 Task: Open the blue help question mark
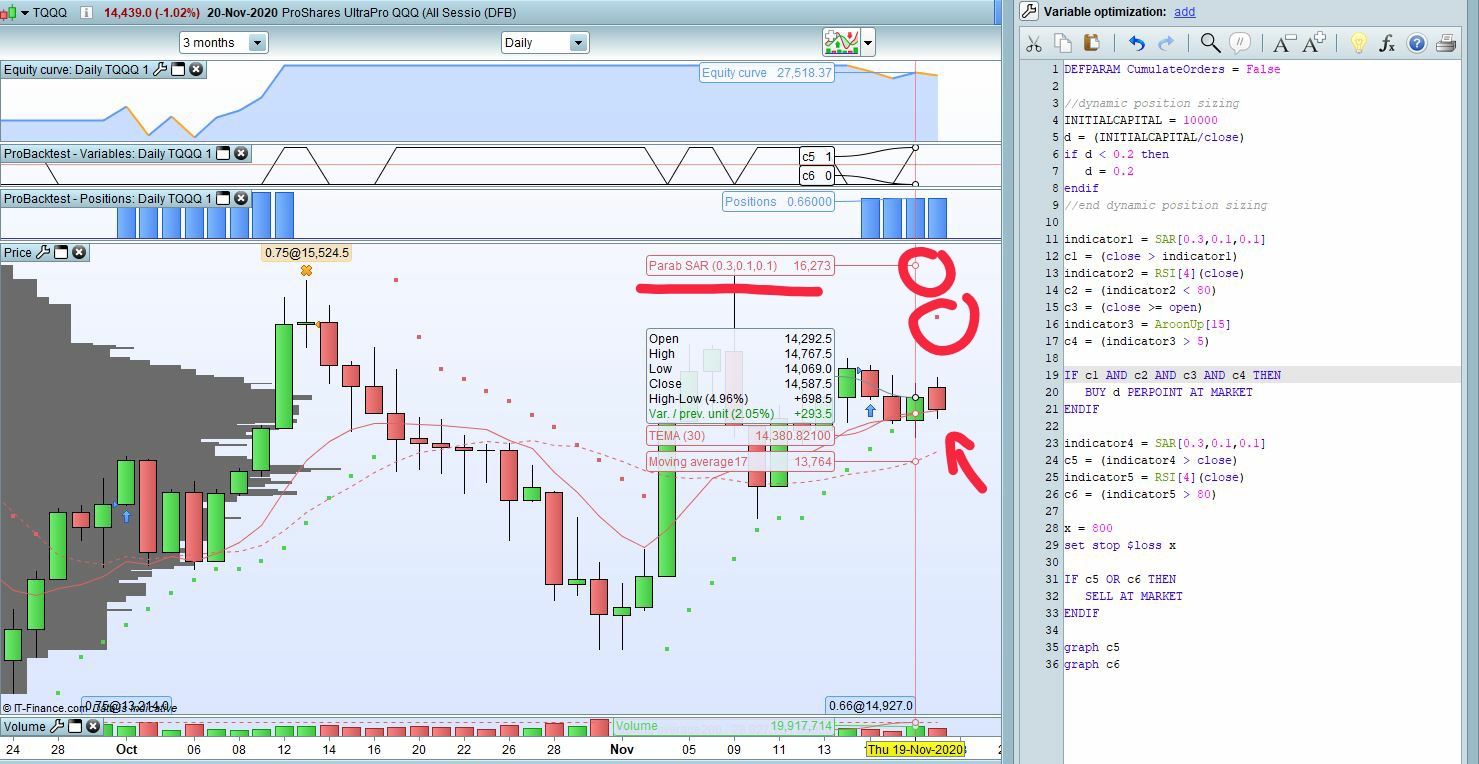1416,43
